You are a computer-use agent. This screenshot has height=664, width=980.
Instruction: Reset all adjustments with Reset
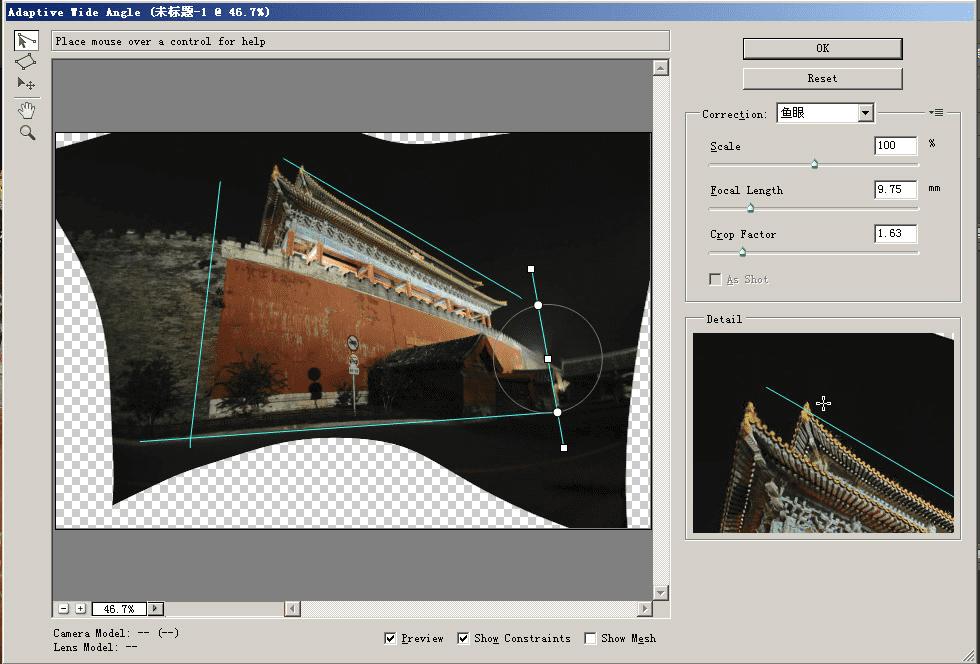822,78
